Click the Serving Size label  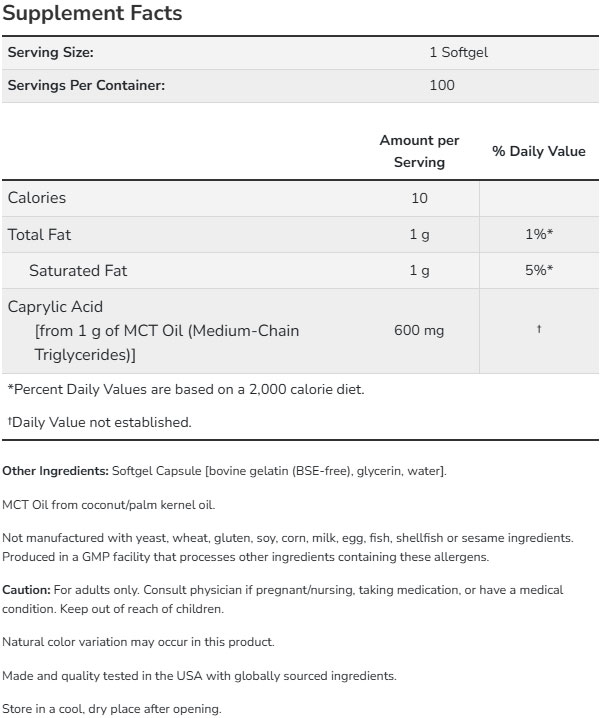pos(51,53)
